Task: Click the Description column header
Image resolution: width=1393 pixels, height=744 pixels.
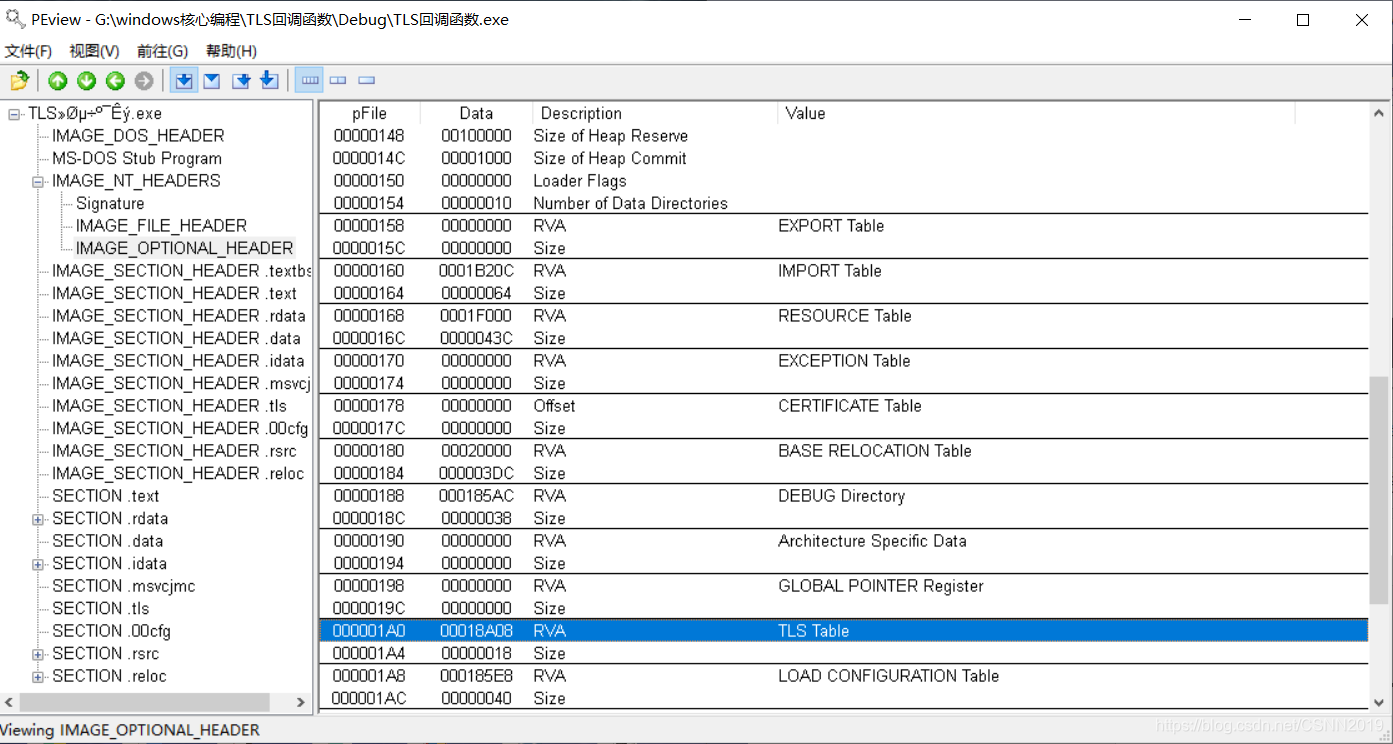Action: pos(654,113)
